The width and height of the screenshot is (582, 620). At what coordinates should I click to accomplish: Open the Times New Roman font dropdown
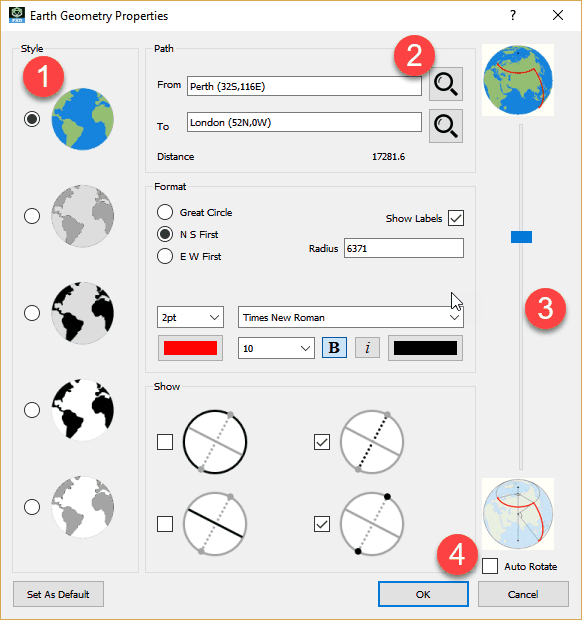[x=351, y=317]
